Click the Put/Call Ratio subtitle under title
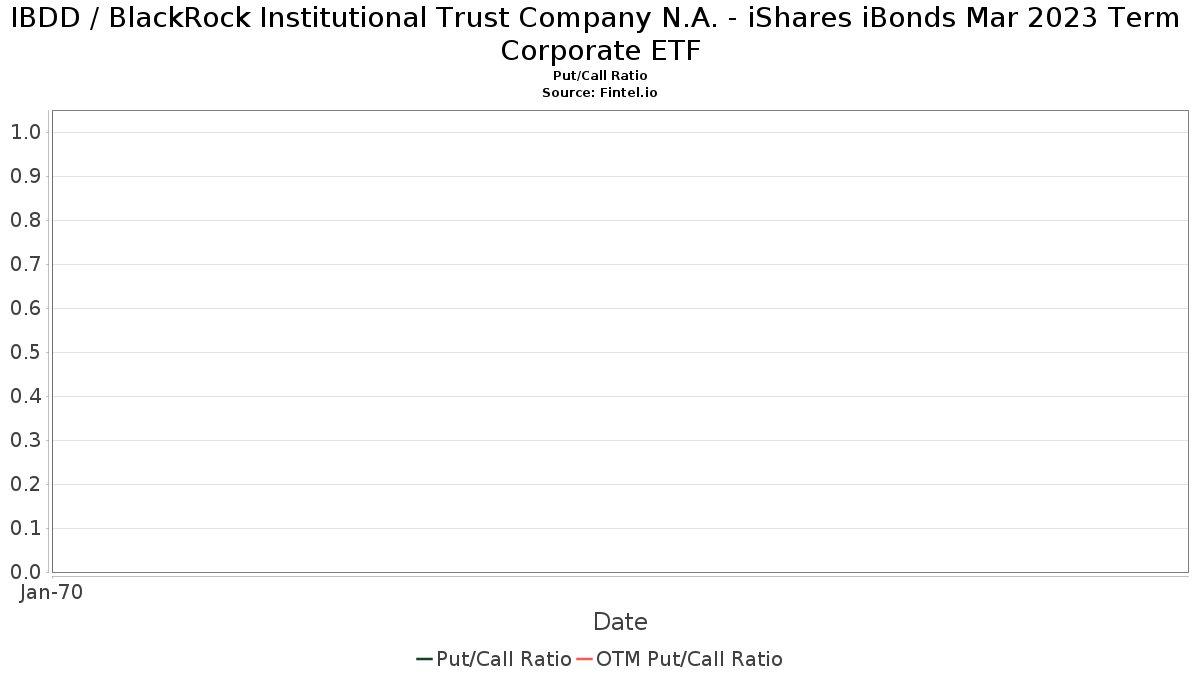This screenshot has width=1200, height=675. click(x=600, y=75)
